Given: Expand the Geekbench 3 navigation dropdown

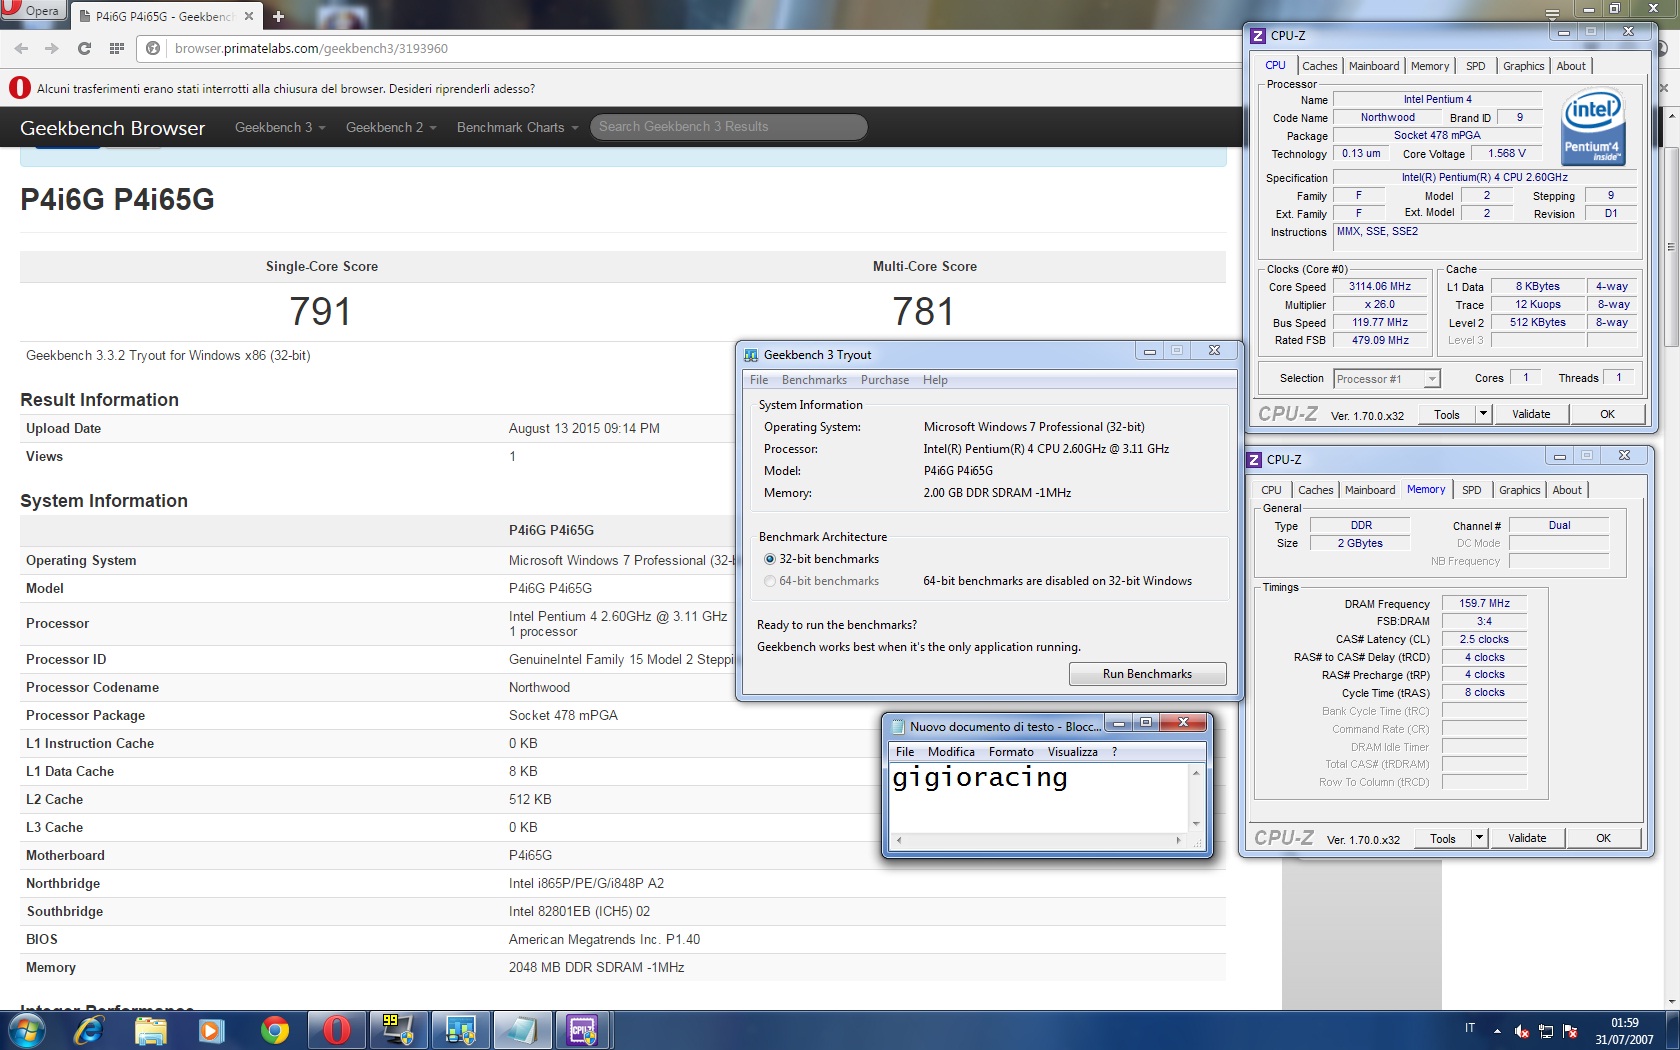Looking at the screenshot, I should (280, 127).
